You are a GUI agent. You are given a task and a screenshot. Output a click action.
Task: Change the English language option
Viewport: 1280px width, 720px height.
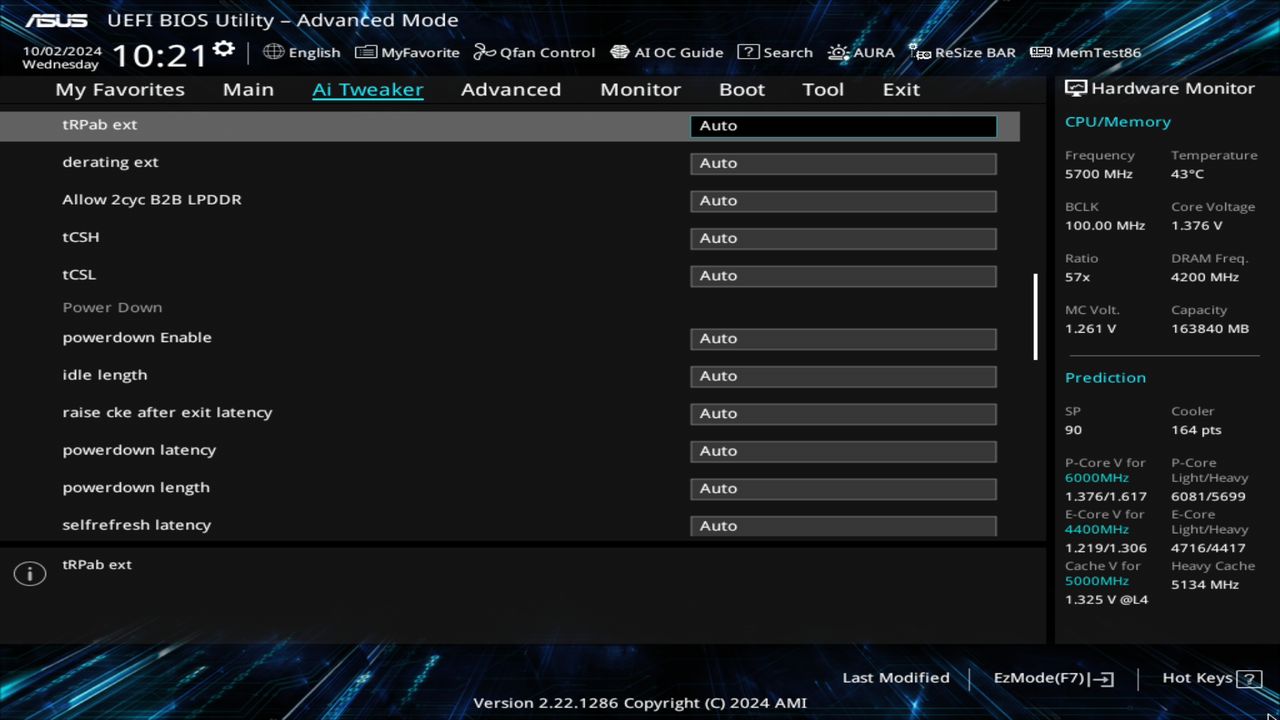[302, 52]
